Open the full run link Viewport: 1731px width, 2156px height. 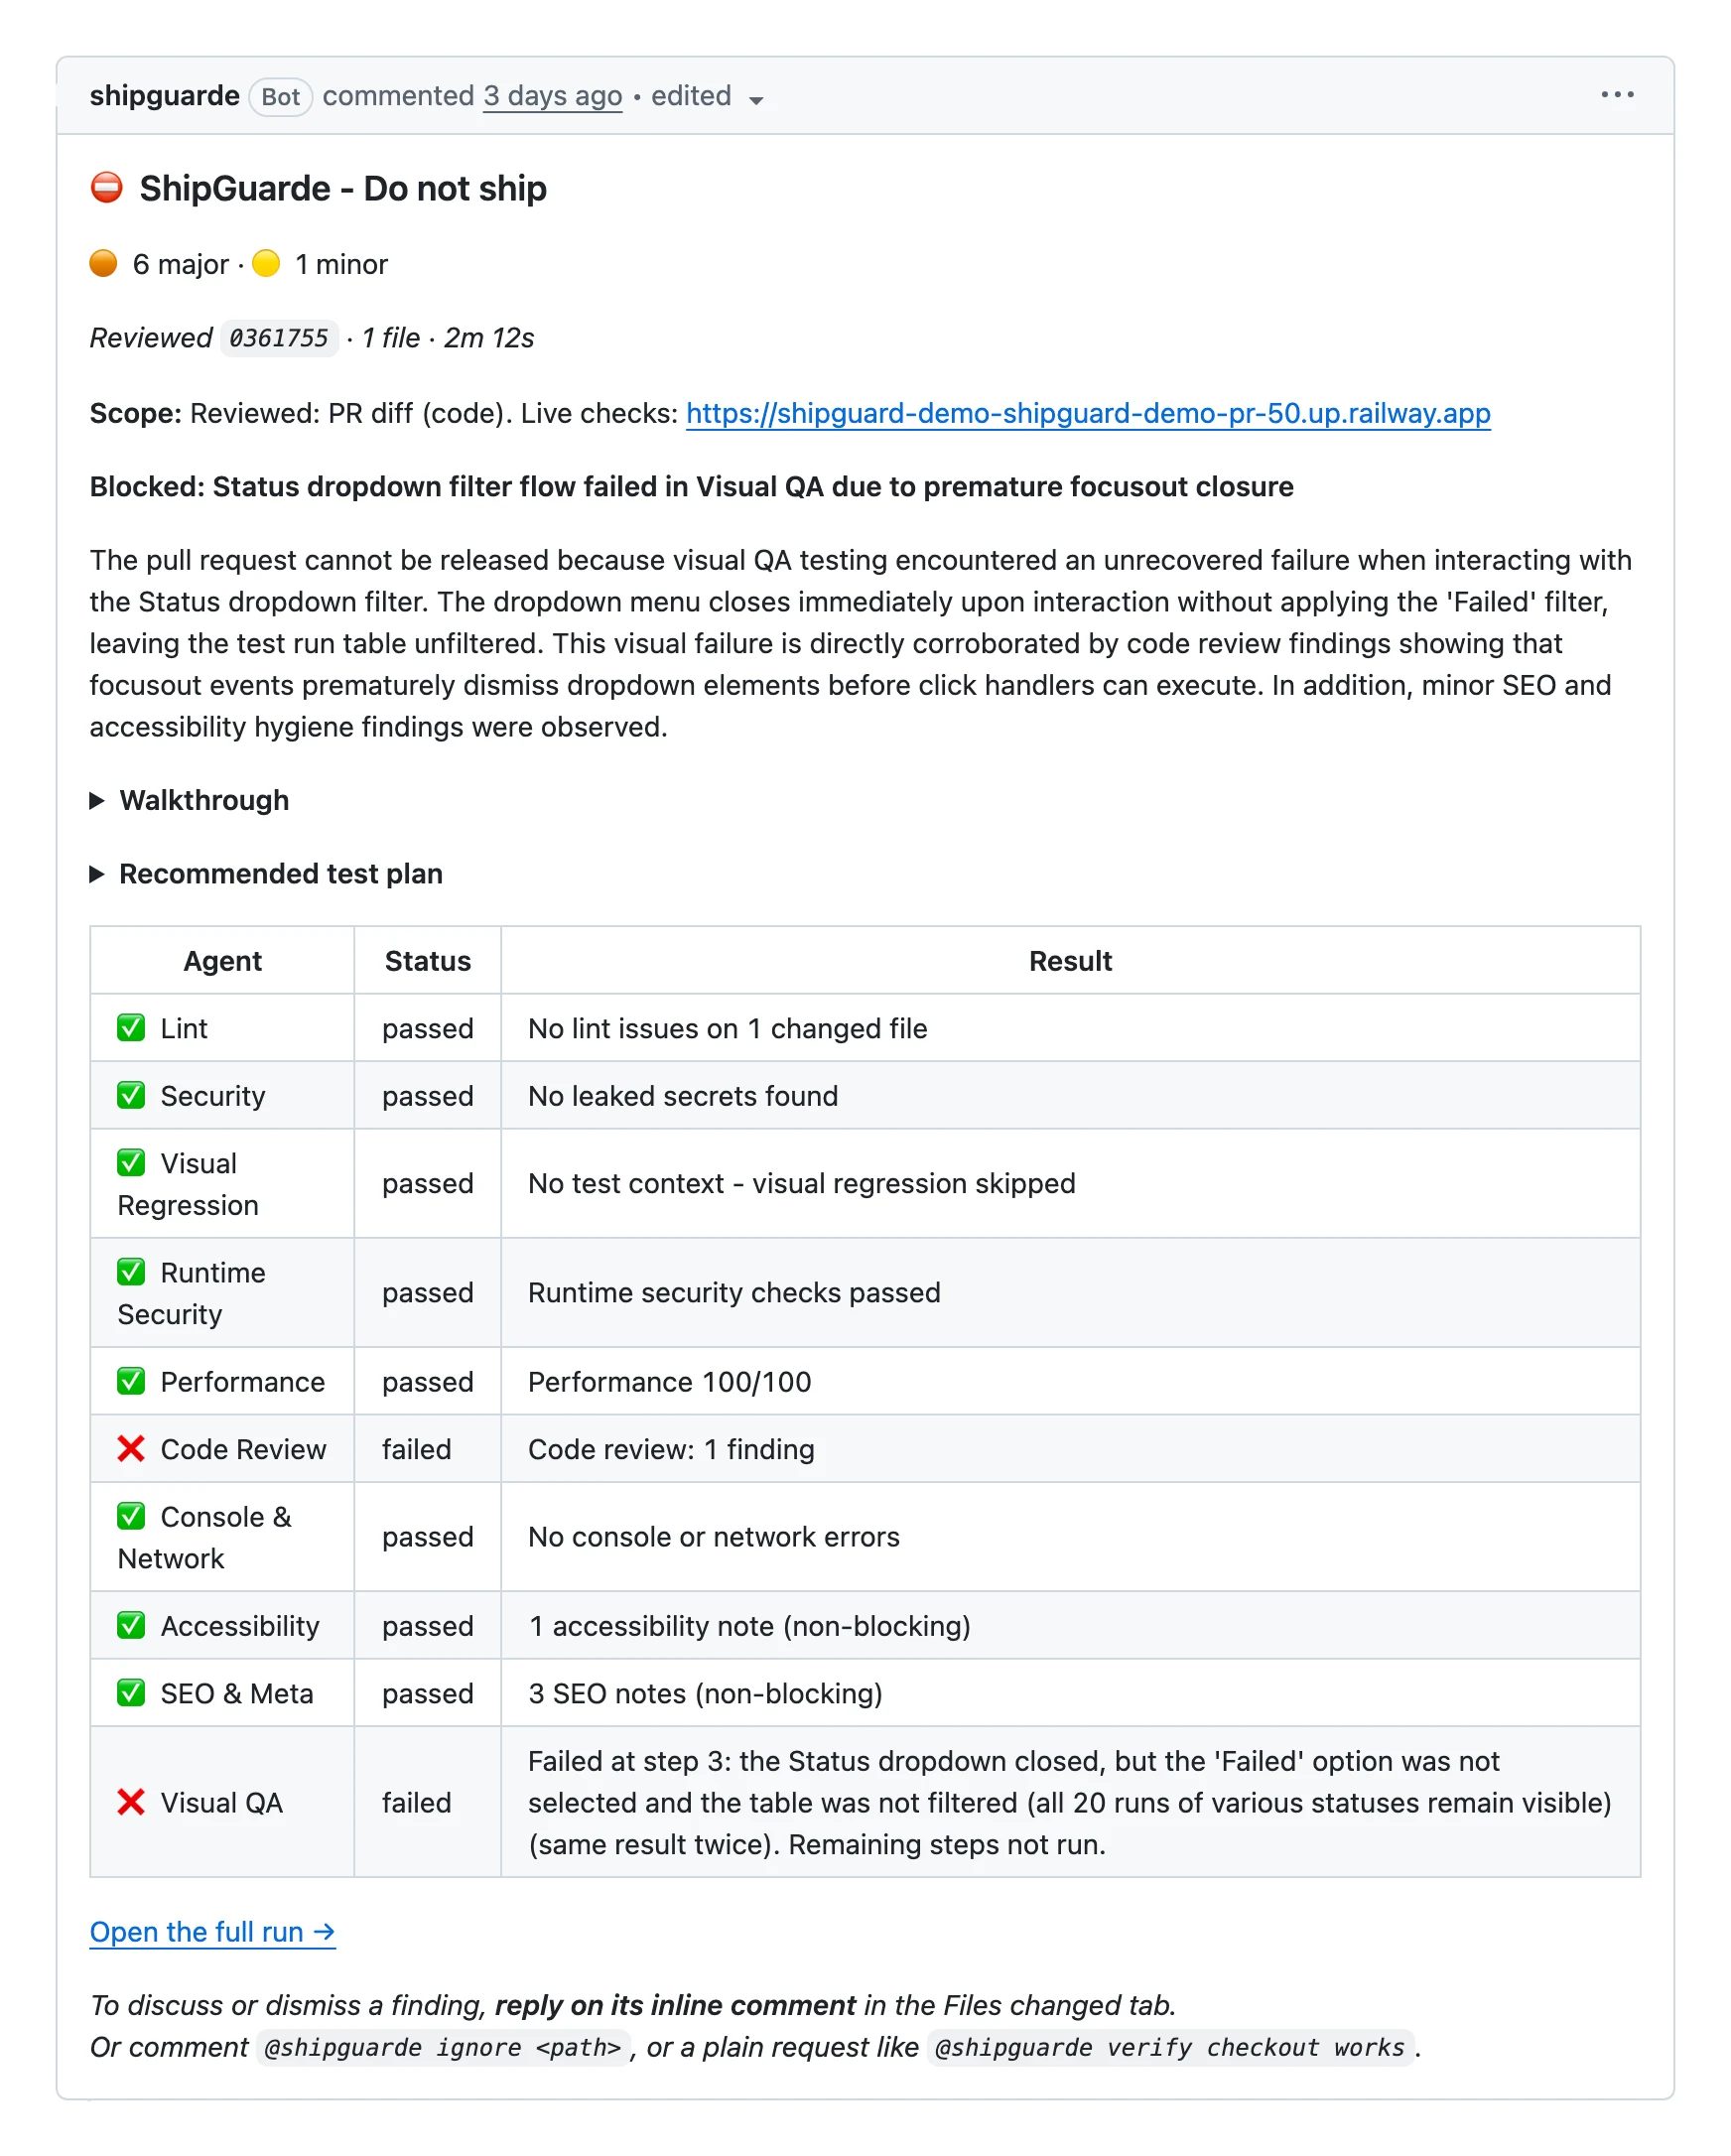pyautogui.click(x=213, y=1931)
